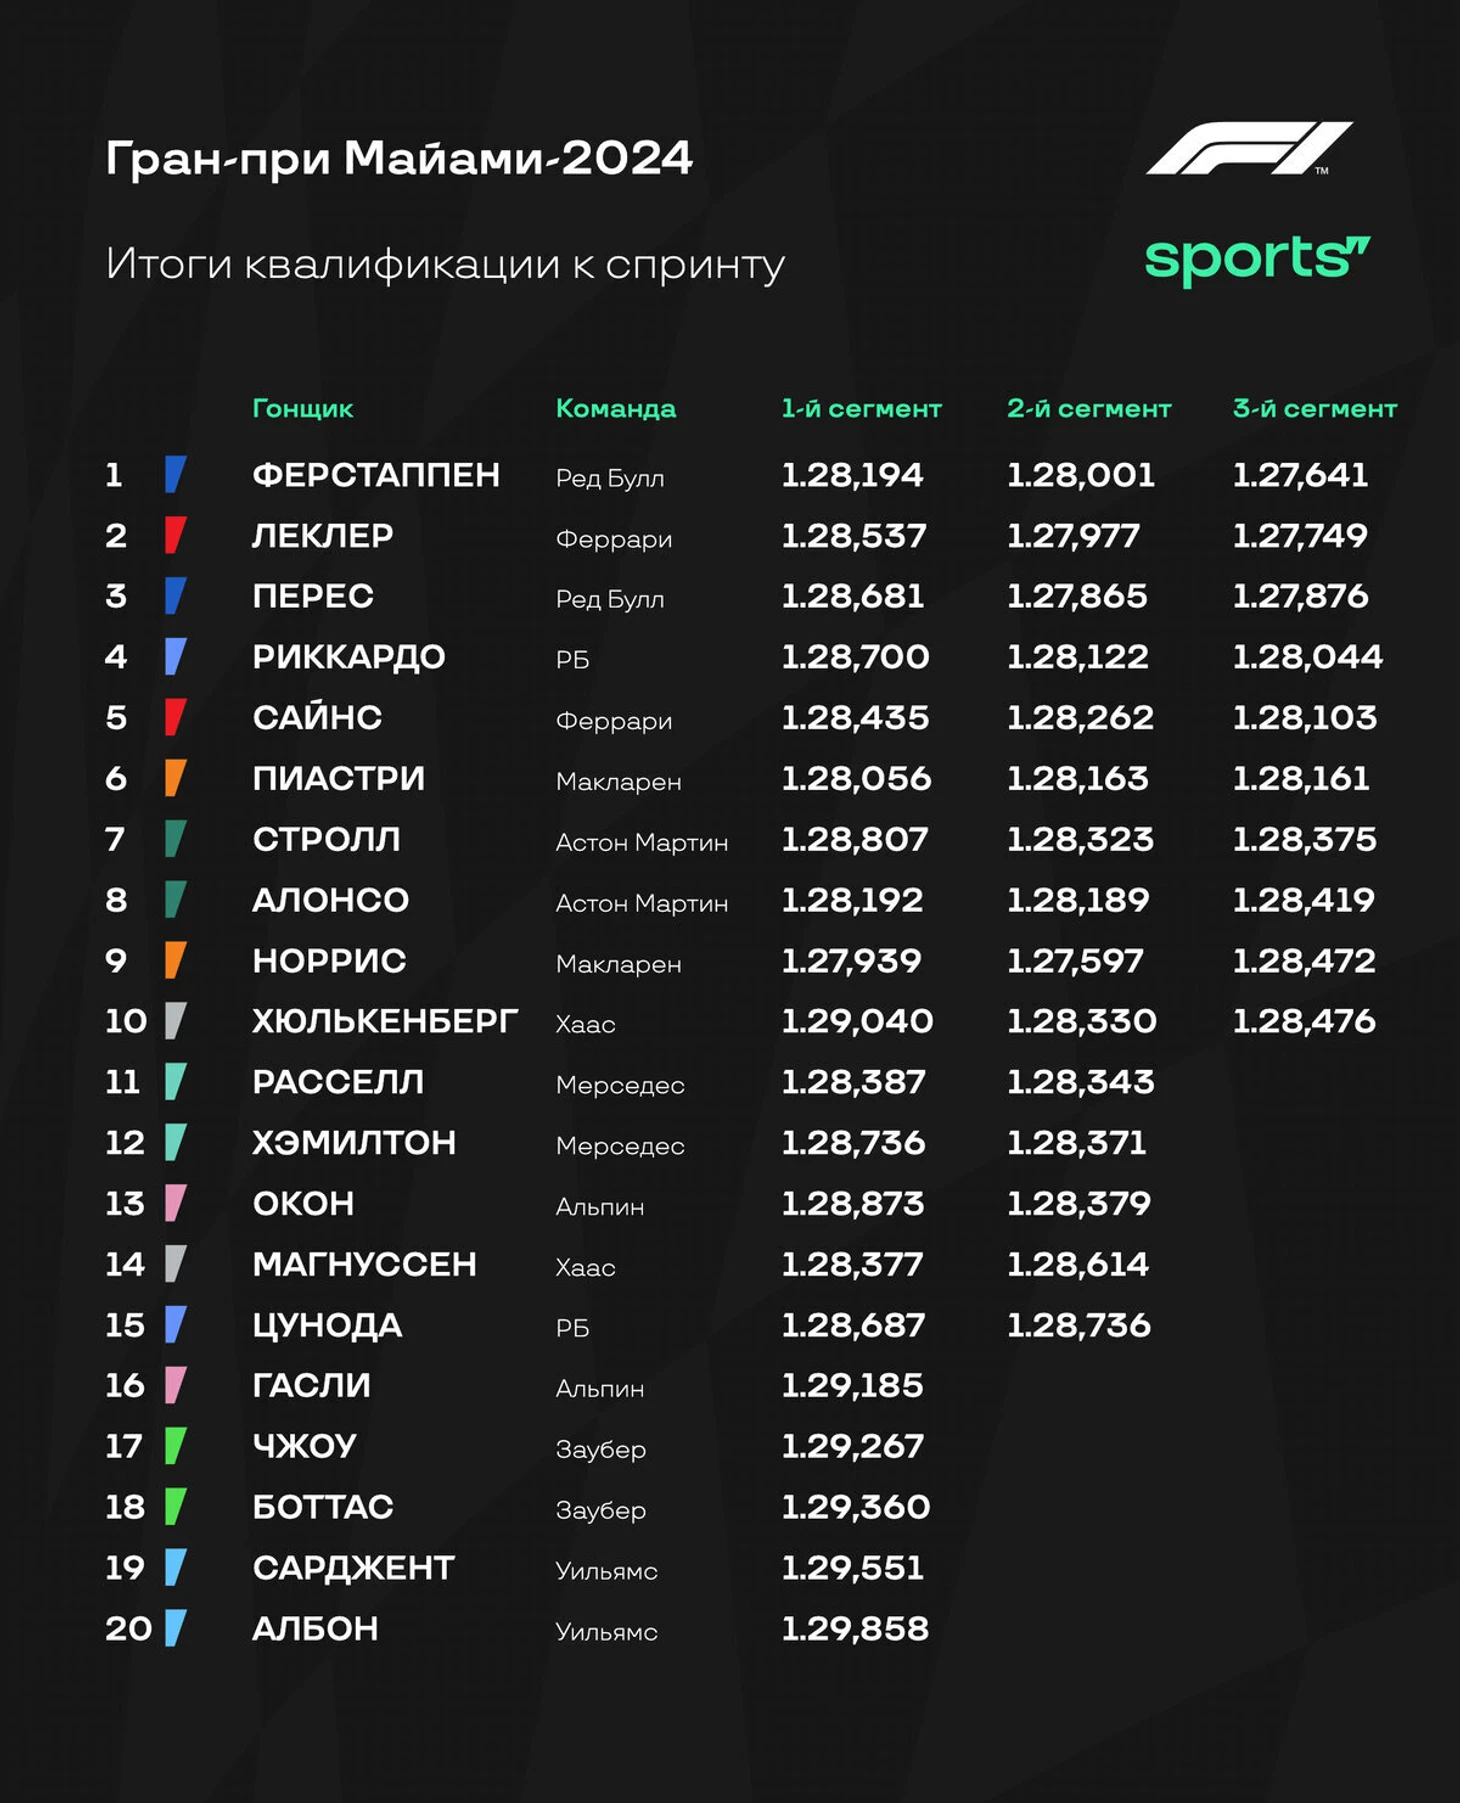Click Hamilton's Мерседес team label
The height and width of the screenshot is (1803, 1460).
click(x=620, y=1145)
